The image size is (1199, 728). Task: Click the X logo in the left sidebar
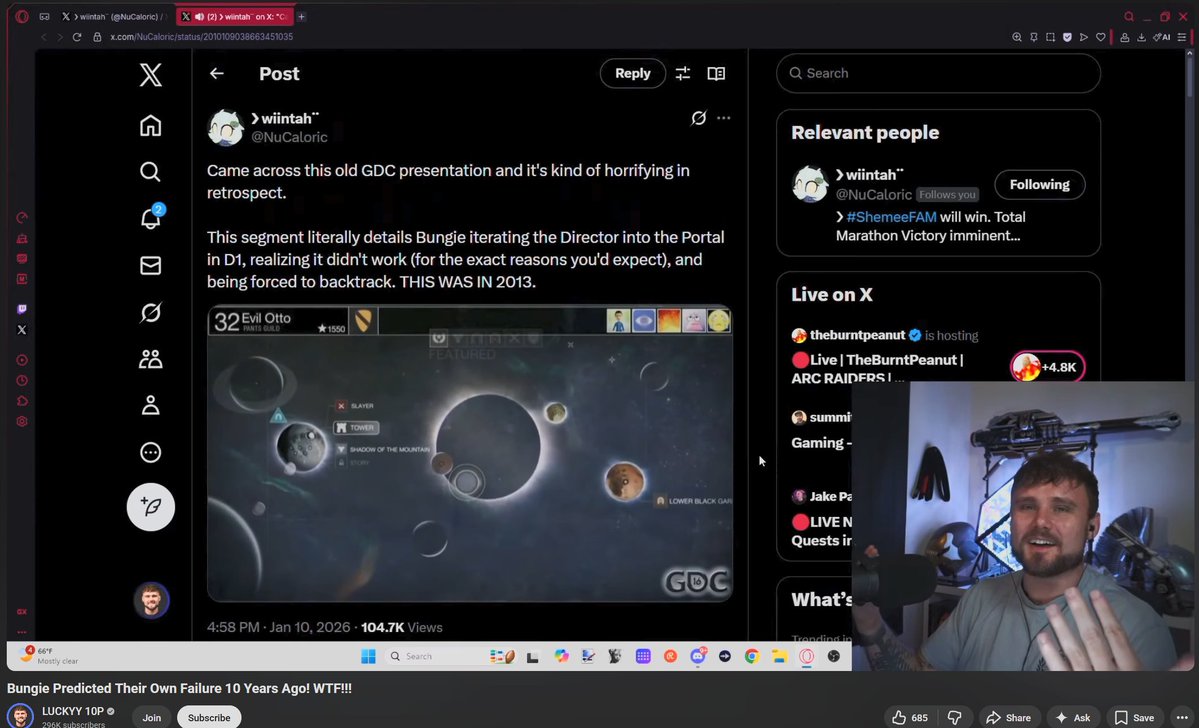151,75
